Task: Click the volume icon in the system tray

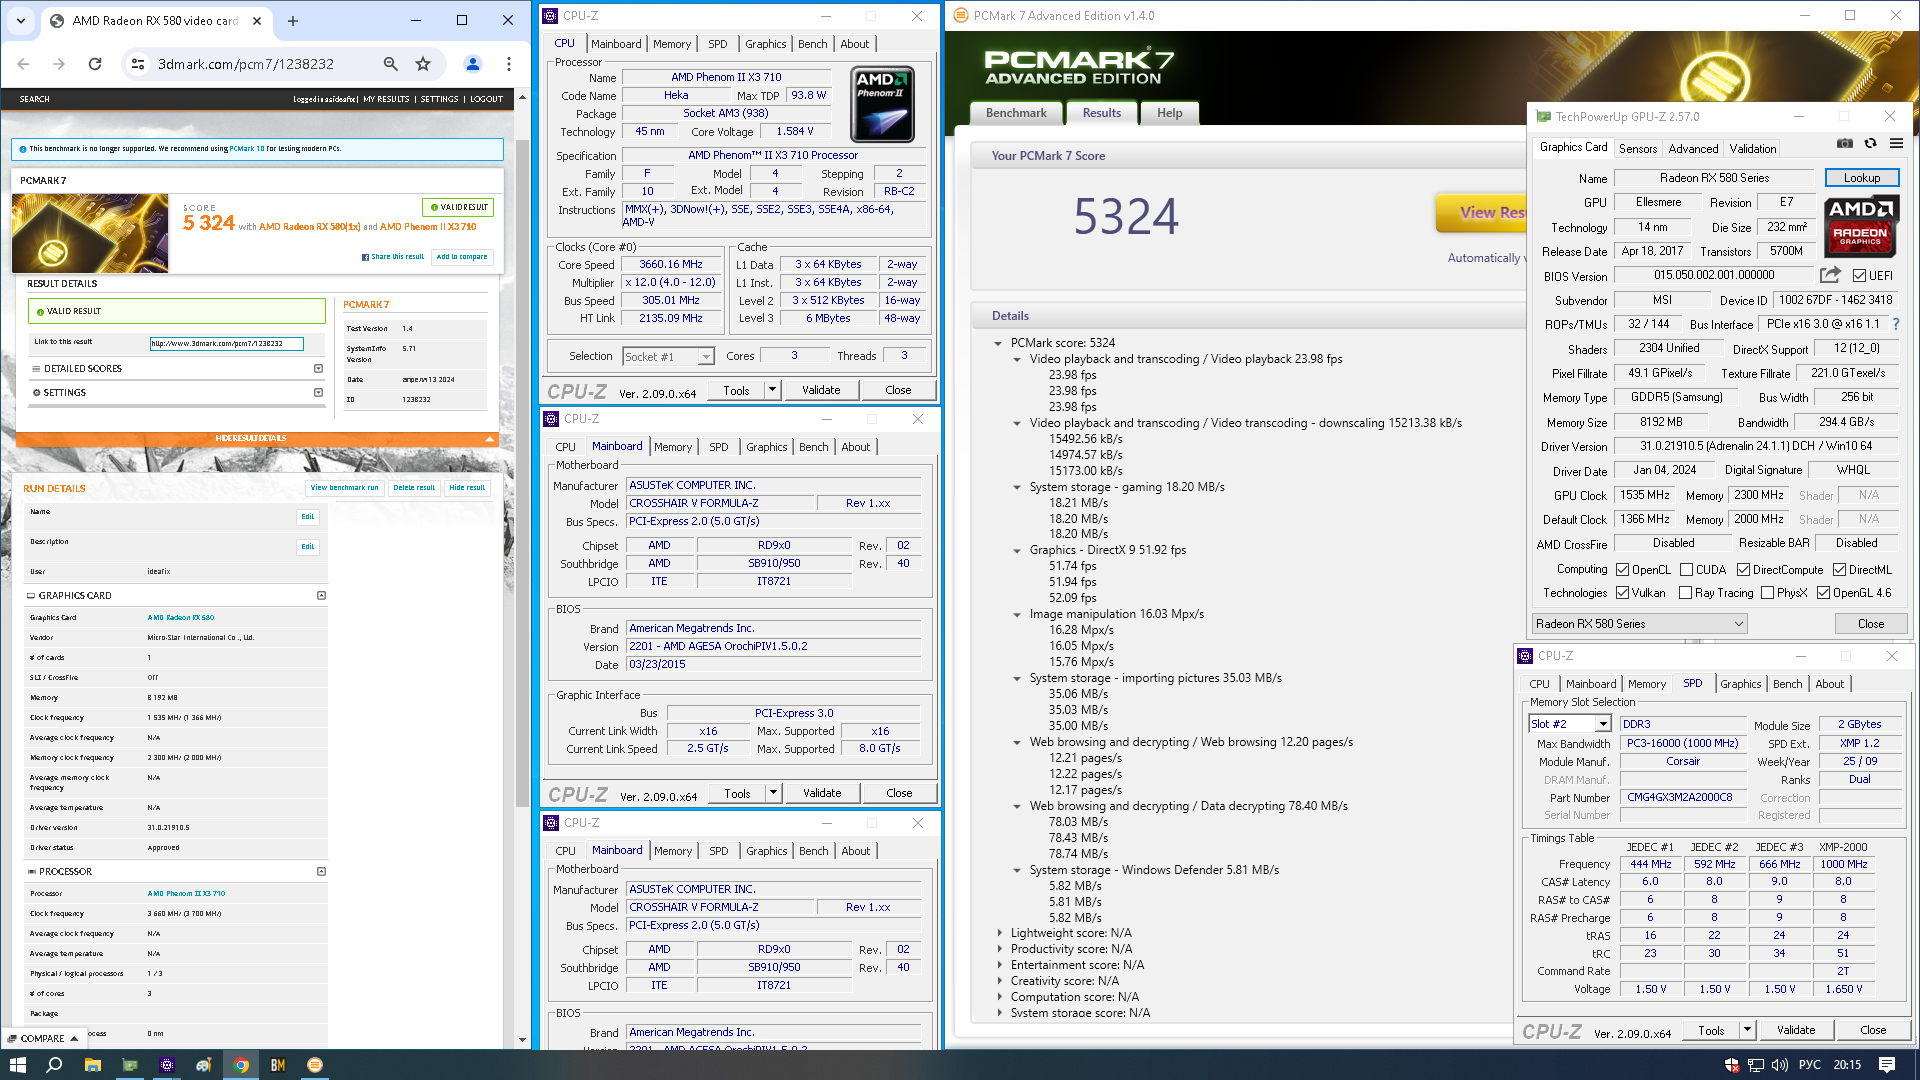Action: tap(1781, 1065)
